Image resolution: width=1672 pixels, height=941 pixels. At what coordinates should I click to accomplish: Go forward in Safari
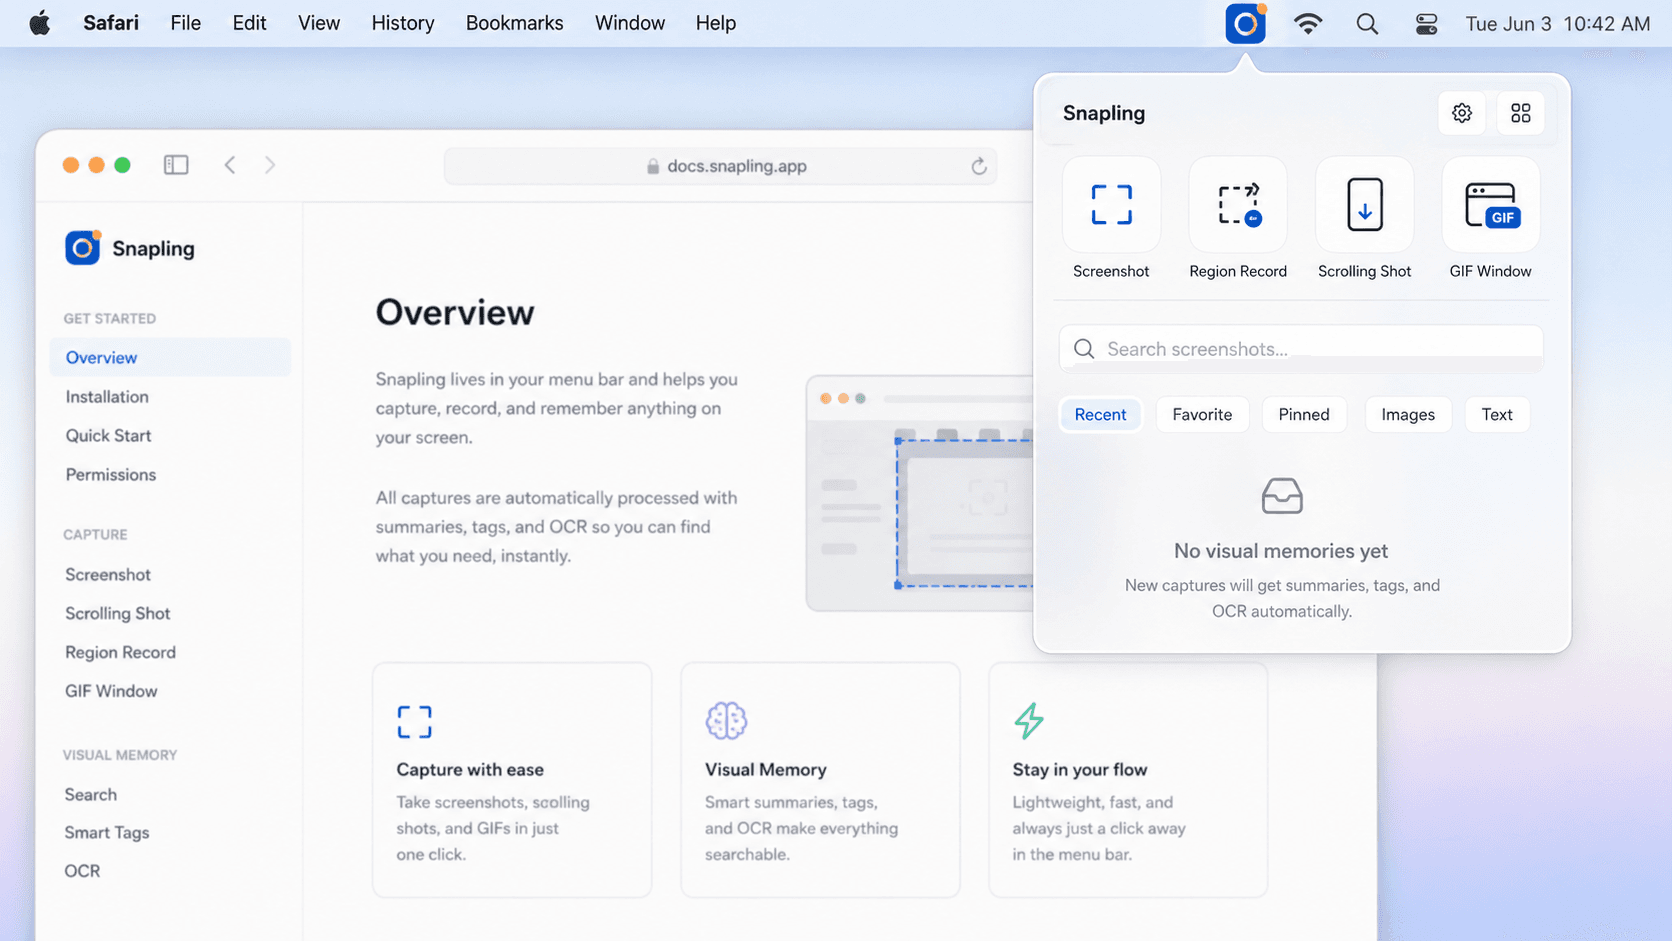coord(270,165)
